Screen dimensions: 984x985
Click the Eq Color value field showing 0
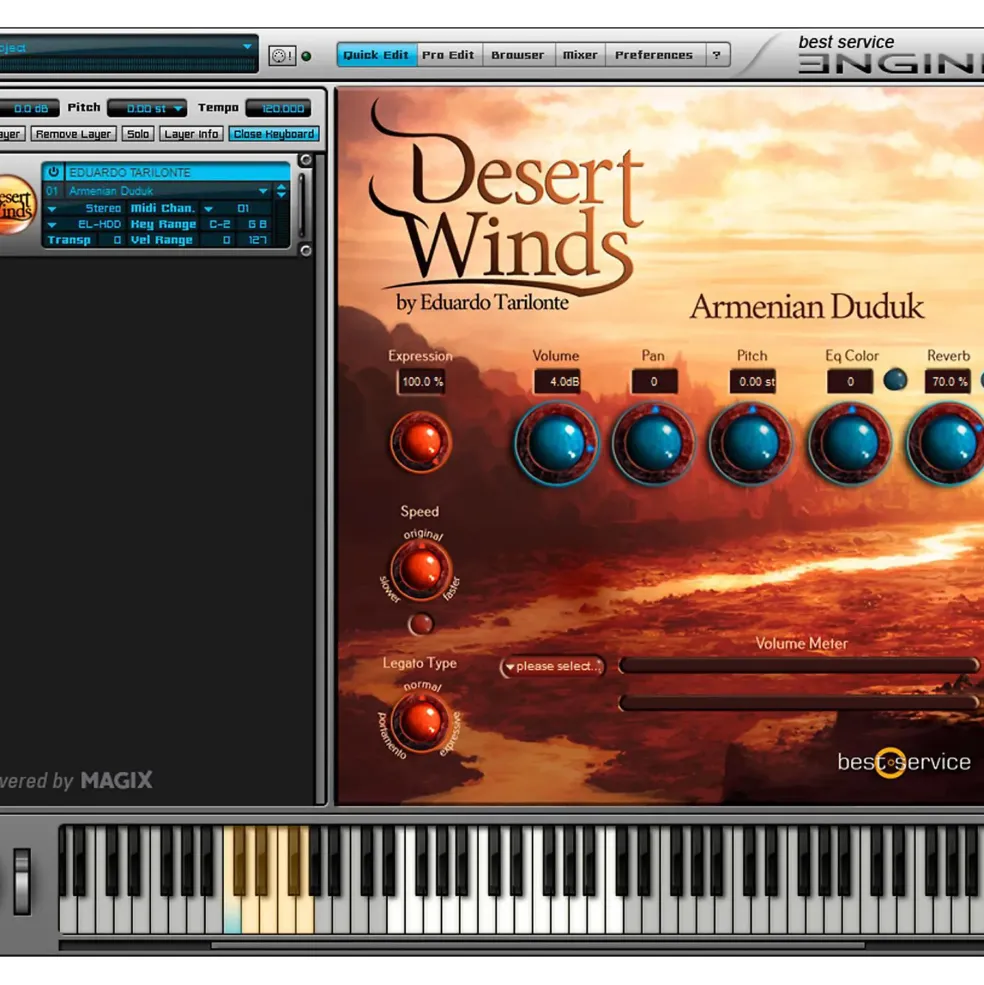click(x=850, y=381)
